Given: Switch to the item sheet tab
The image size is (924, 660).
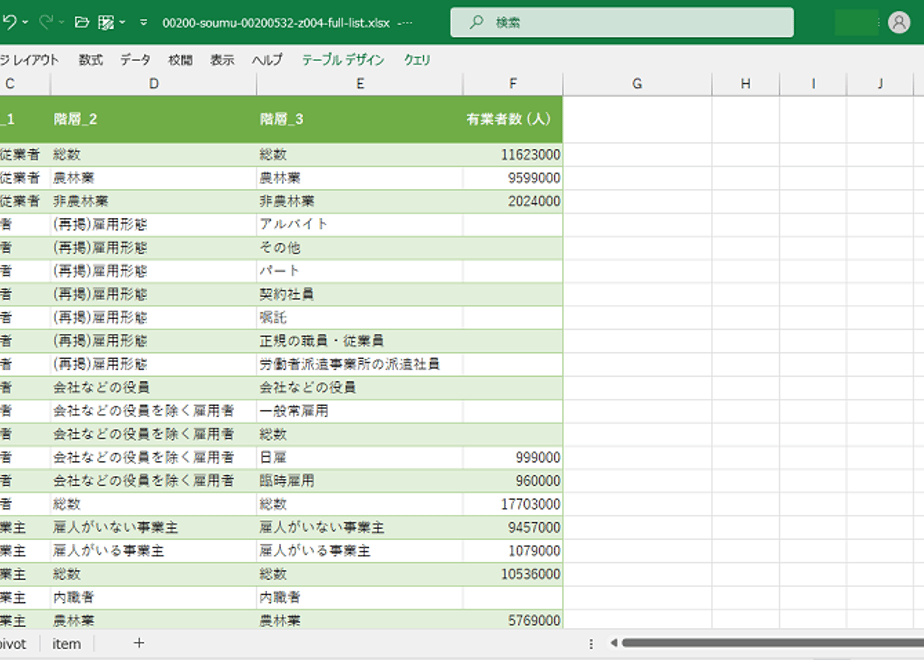Looking at the screenshot, I should [67, 644].
